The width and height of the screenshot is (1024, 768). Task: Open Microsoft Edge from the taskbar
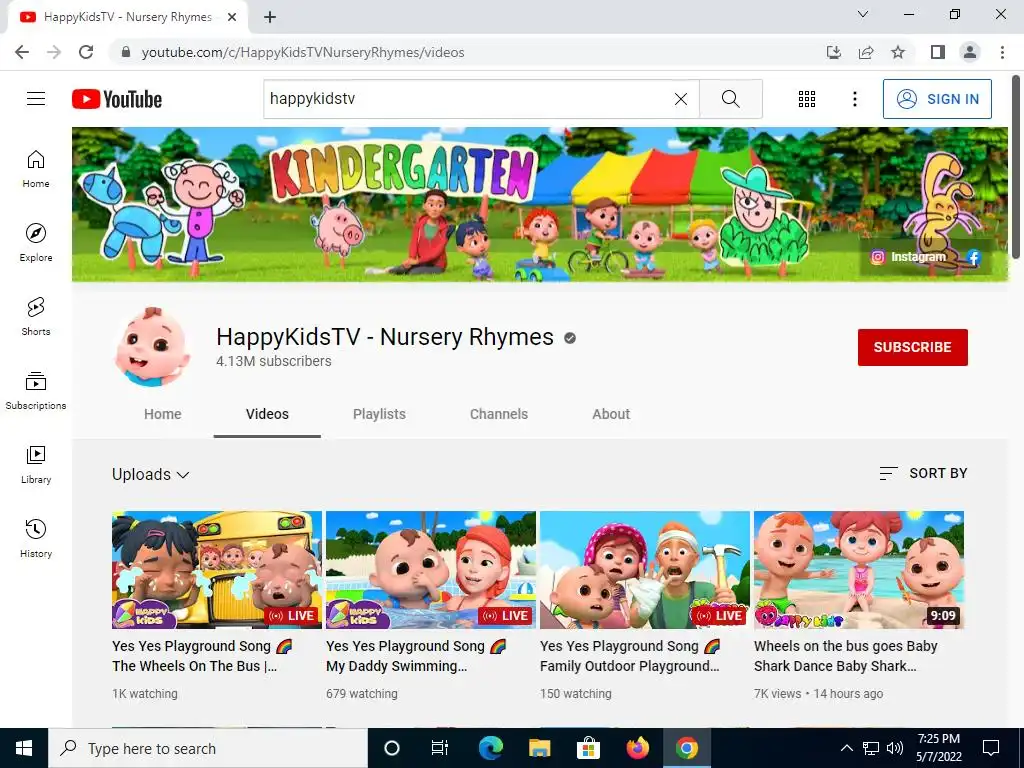(x=490, y=748)
